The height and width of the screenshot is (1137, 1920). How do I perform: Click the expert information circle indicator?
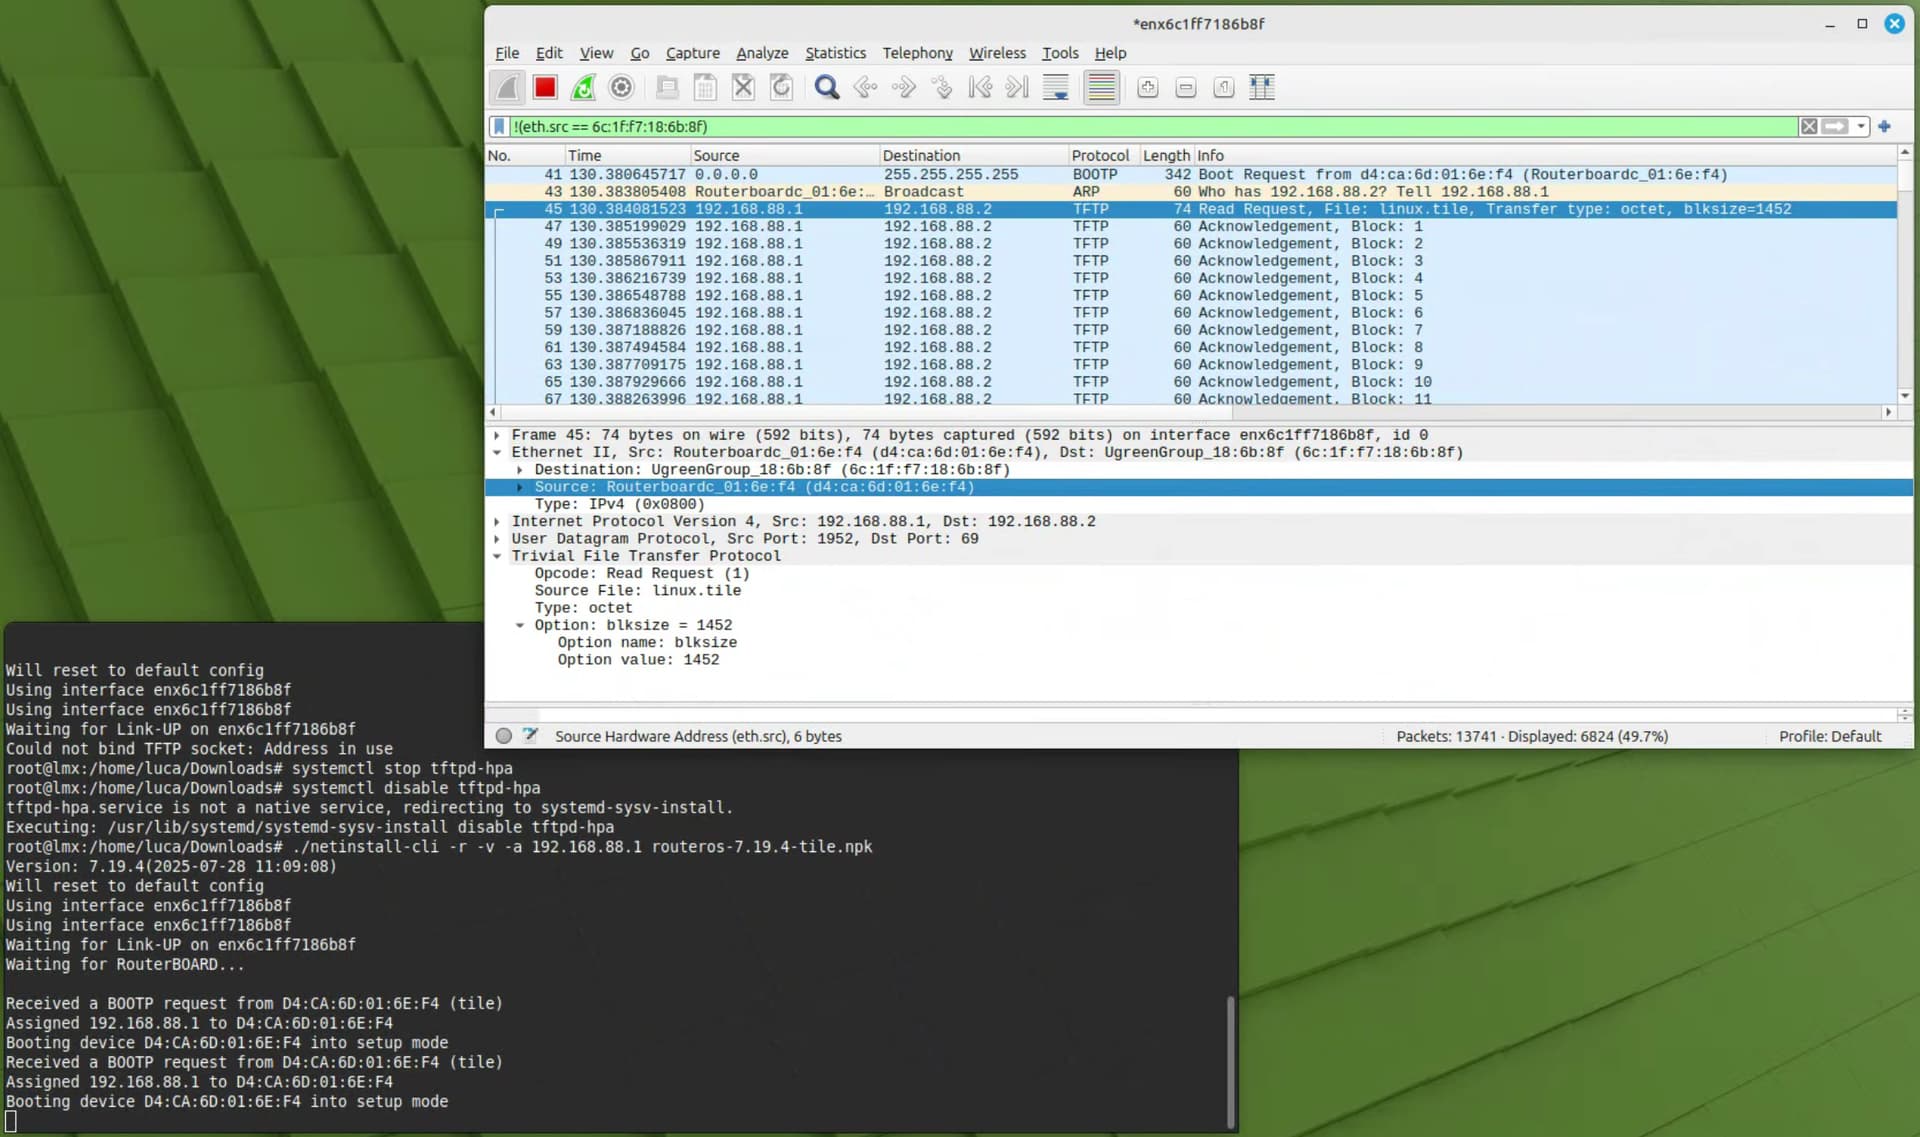click(504, 736)
